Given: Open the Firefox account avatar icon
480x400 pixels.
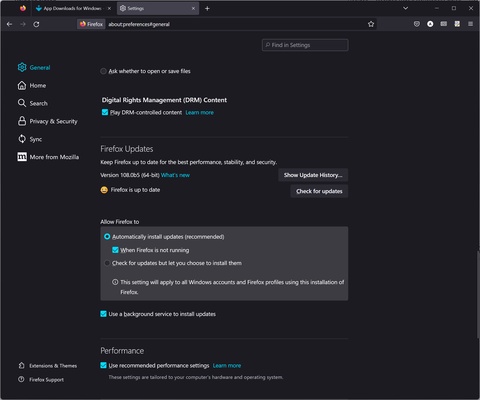Looking at the screenshot, I should click(x=430, y=24).
